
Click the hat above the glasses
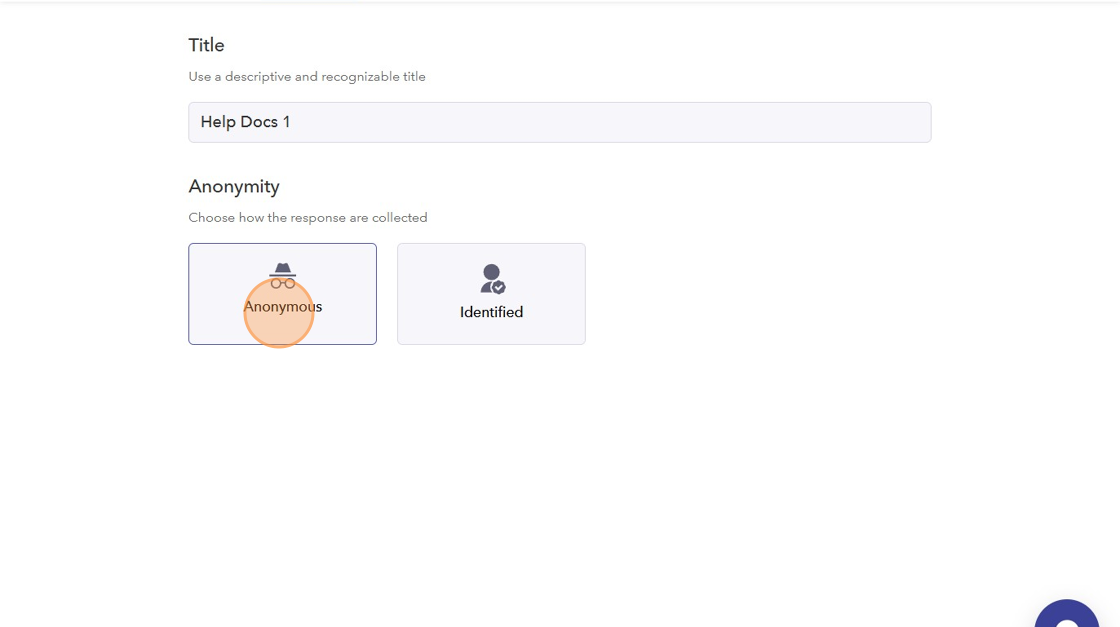(x=282, y=269)
